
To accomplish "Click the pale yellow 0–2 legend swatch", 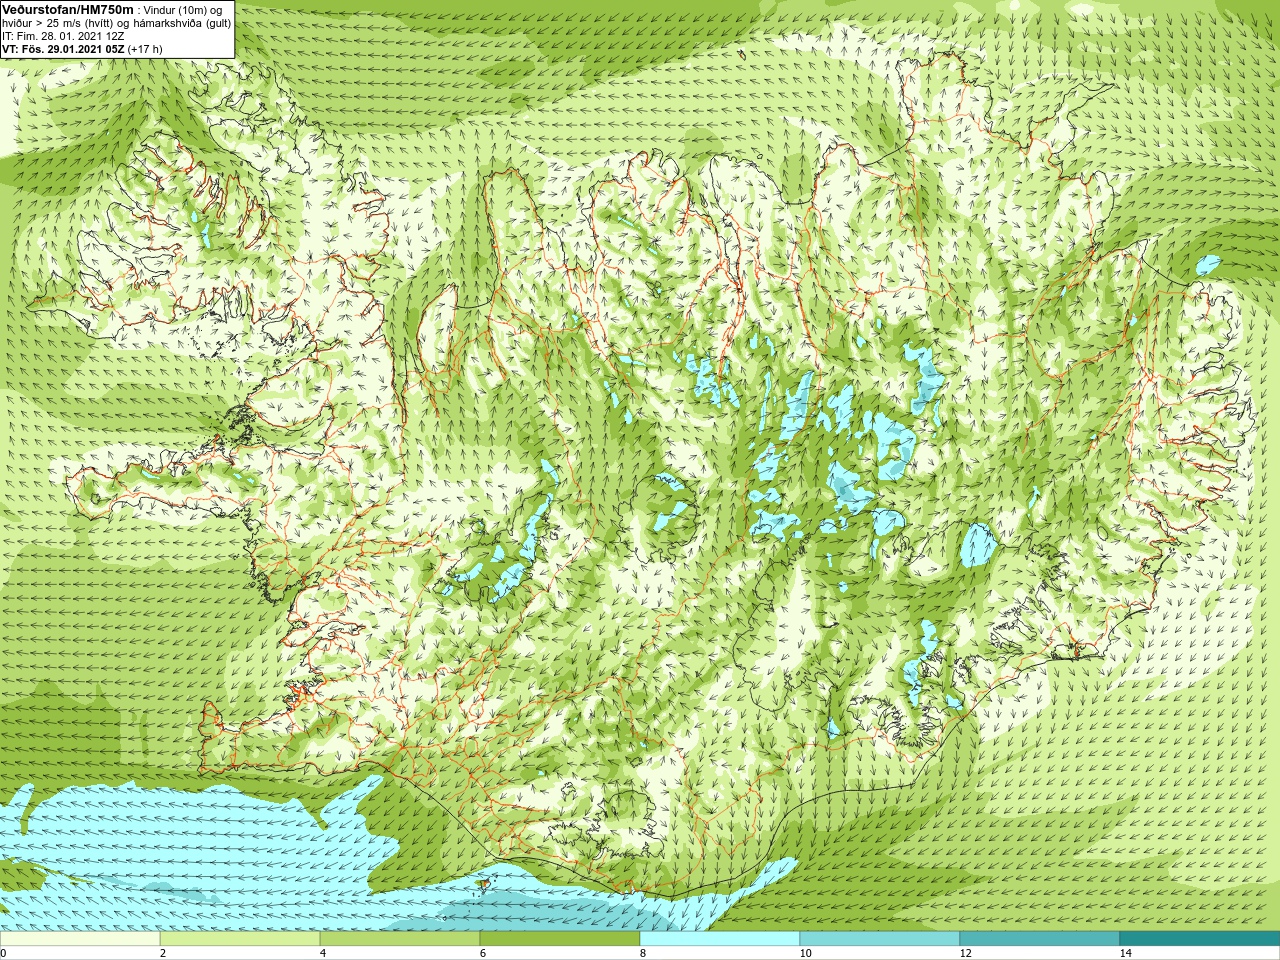I will point(80,939).
